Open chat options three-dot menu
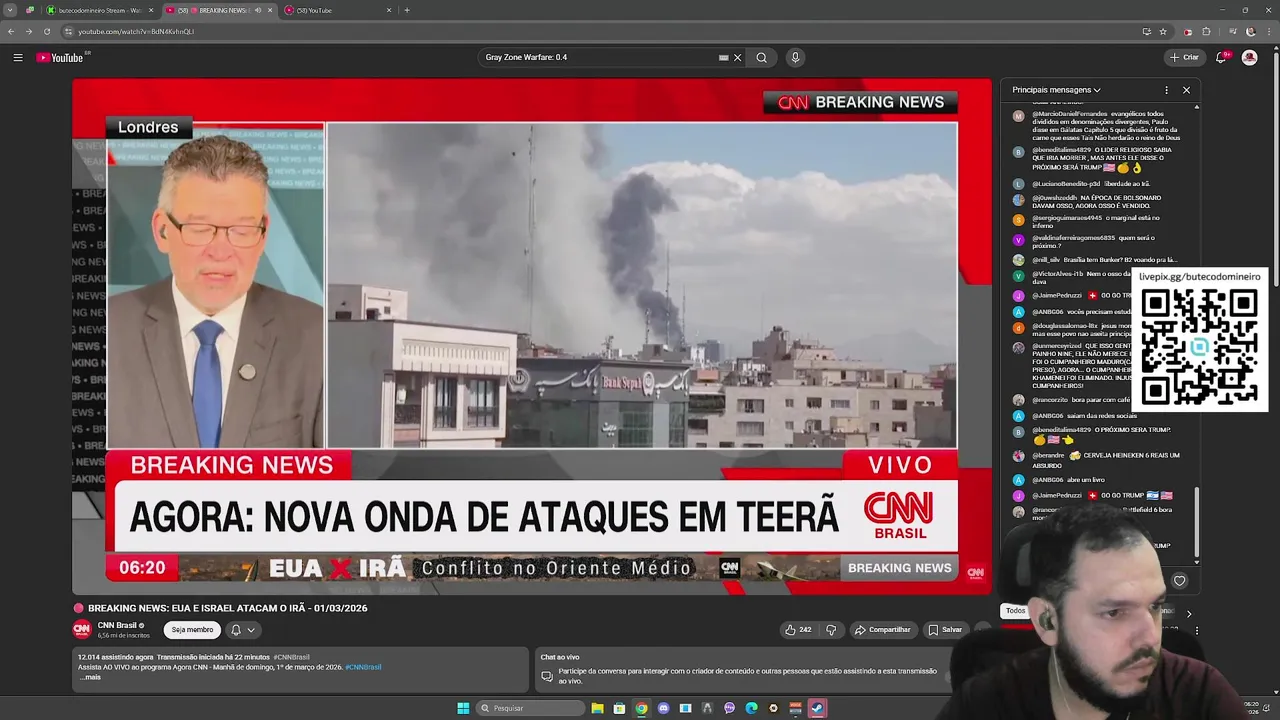This screenshot has height=720, width=1280. click(x=1166, y=90)
